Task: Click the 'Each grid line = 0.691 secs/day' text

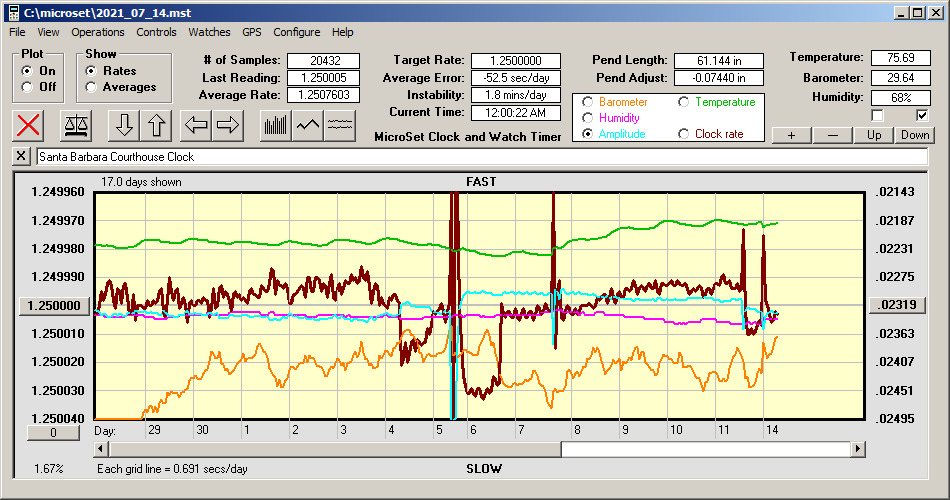Action: pos(172,468)
